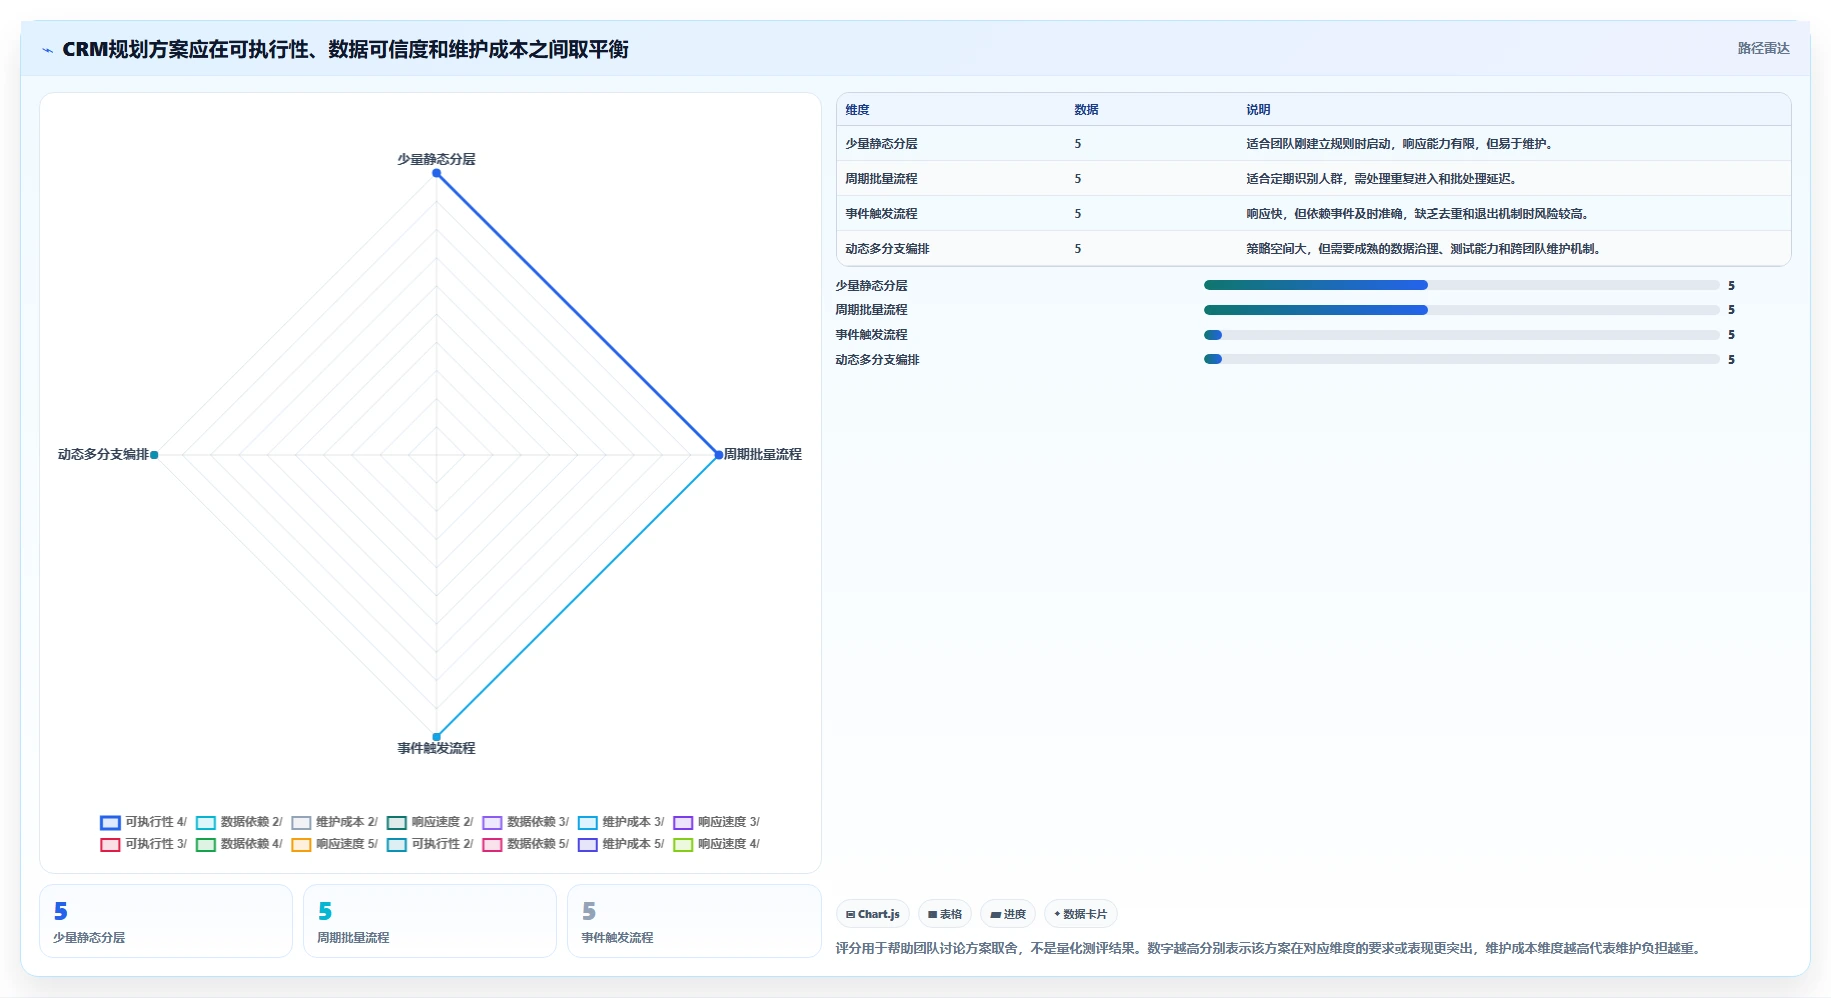Toggle the 数据依赖 2/ legend entry

tap(239, 822)
